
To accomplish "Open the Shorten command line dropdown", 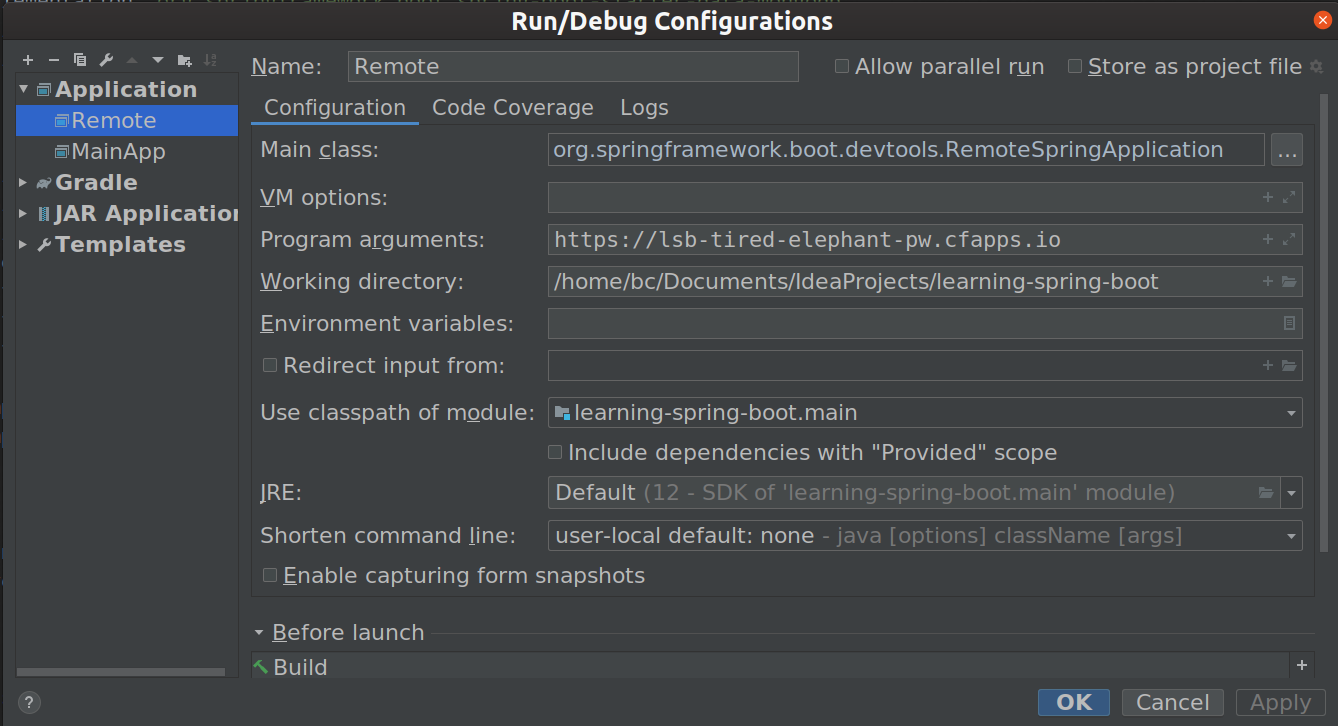I will 1291,536.
